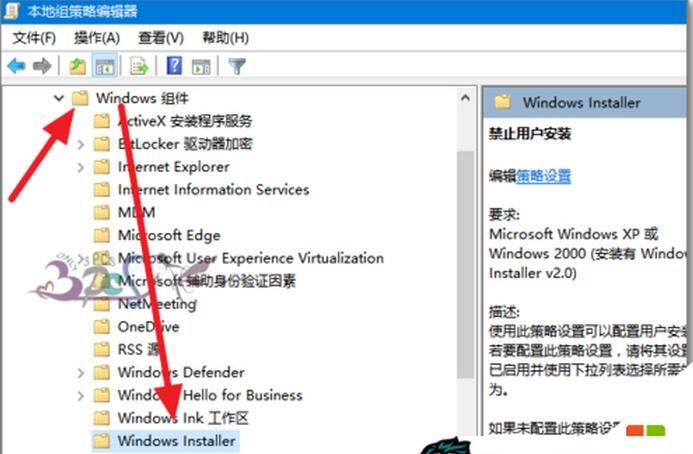The width and height of the screenshot is (693, 454).
Task: Click the blue Back arrow toolbar icon
Action: pos(16,66)
